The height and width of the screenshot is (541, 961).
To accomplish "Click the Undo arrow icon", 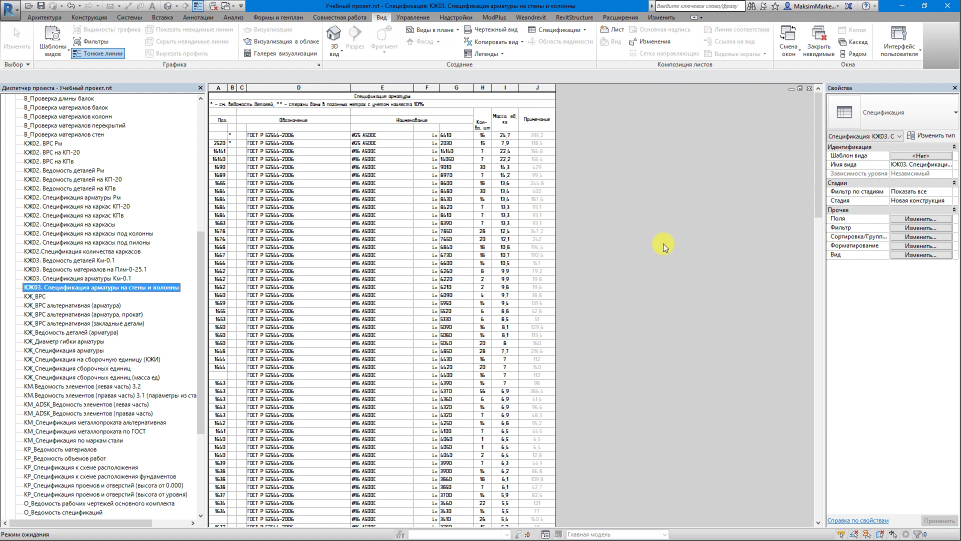I will (71, 6).
